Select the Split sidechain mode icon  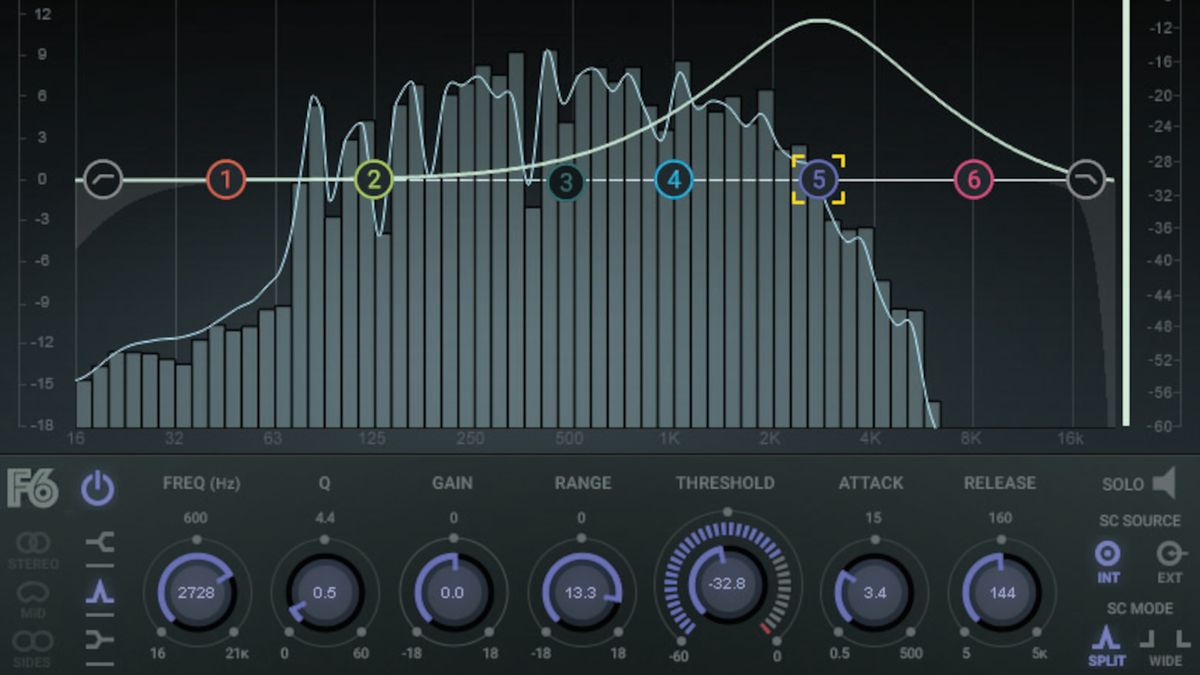pyautogui.click(x=1105, y=637)
